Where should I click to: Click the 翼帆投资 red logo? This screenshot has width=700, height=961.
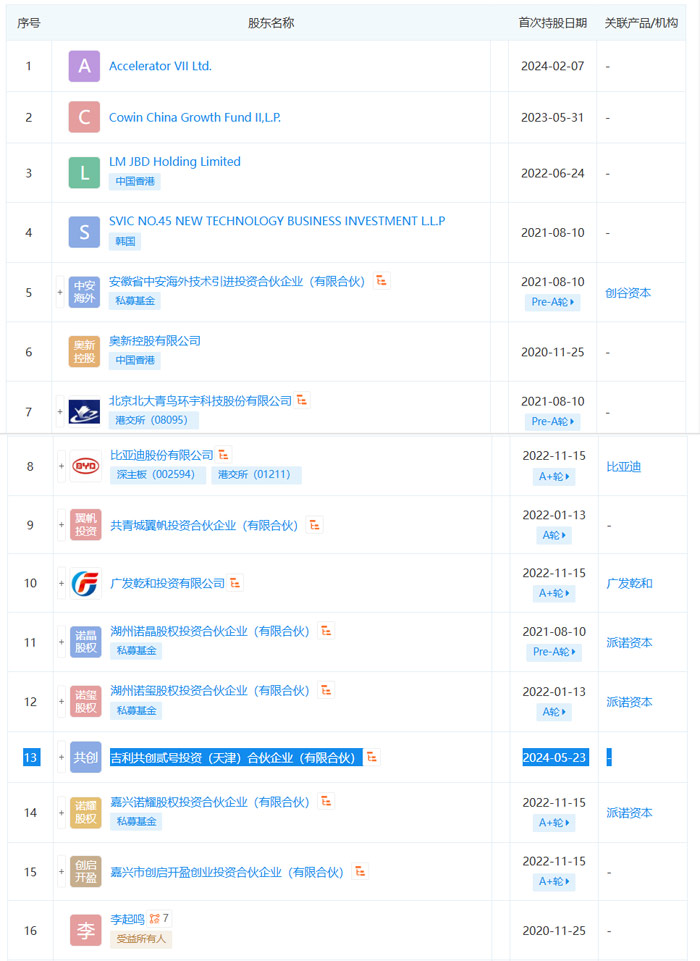86,525
